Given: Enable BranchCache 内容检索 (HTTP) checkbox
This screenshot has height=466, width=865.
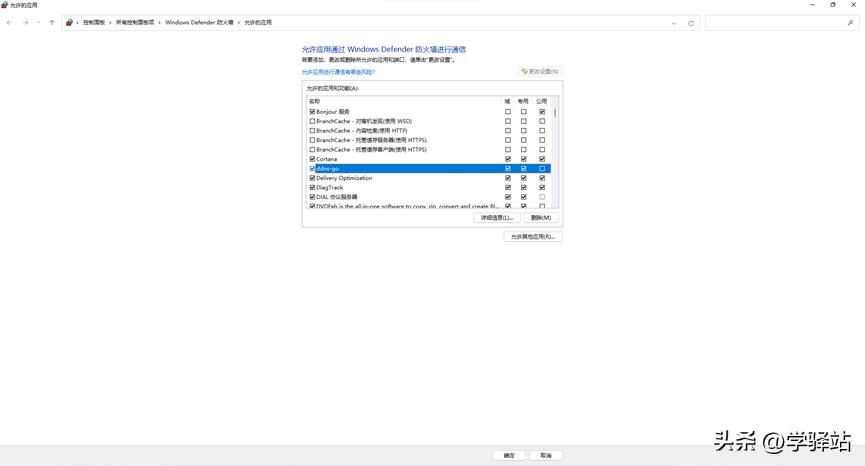Looking at the screenshot, I should pyautogui.click(x=312, y=131).
